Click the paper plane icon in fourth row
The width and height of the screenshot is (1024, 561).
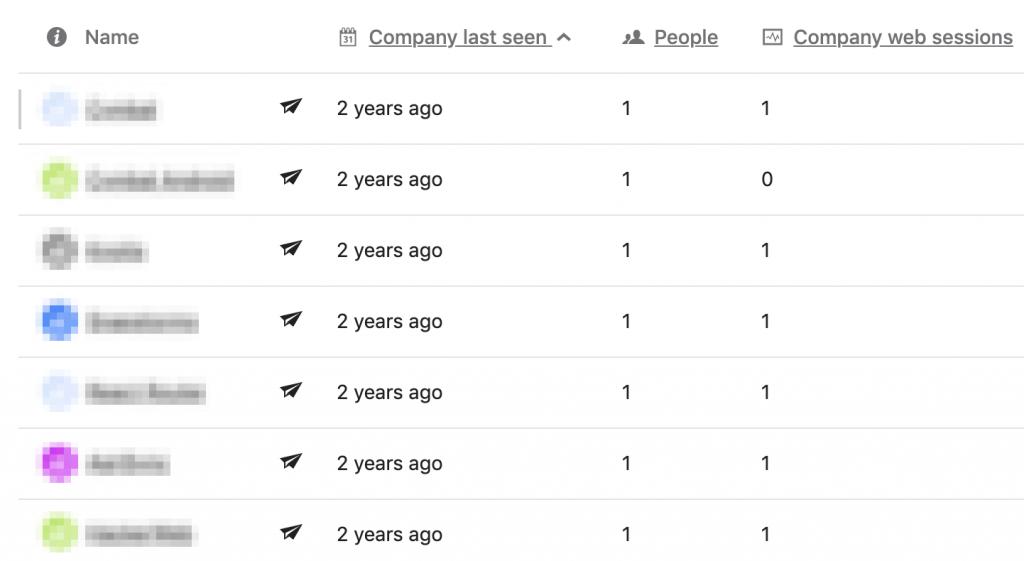(291, 319)
